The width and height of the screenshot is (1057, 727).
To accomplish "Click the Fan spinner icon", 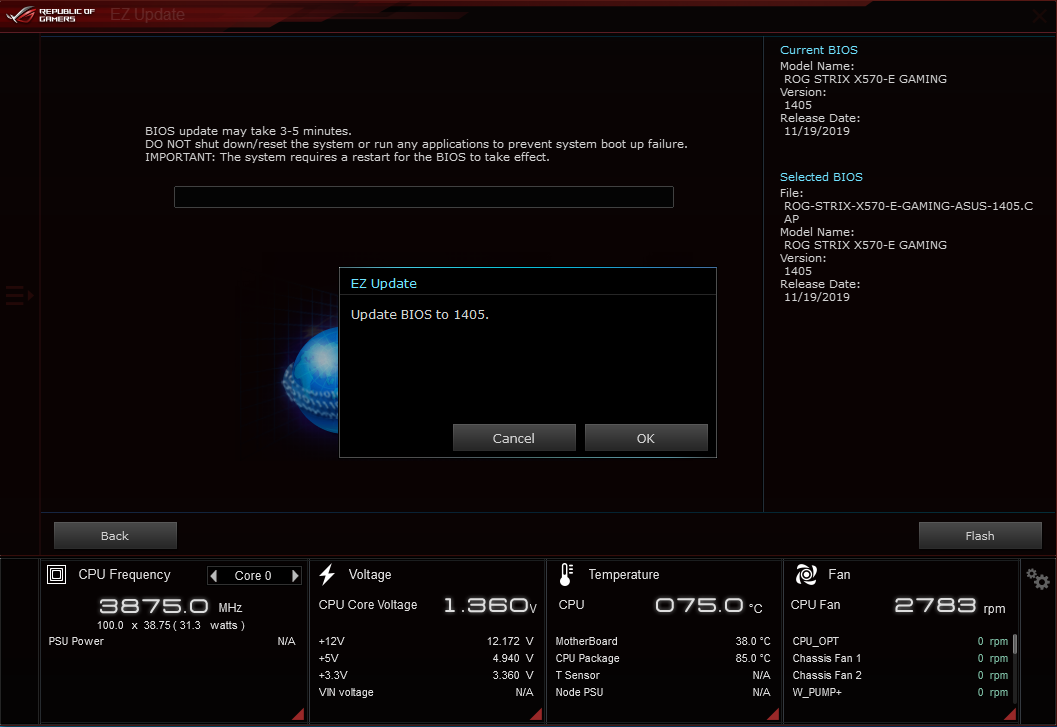I will (x=806, y=575).
